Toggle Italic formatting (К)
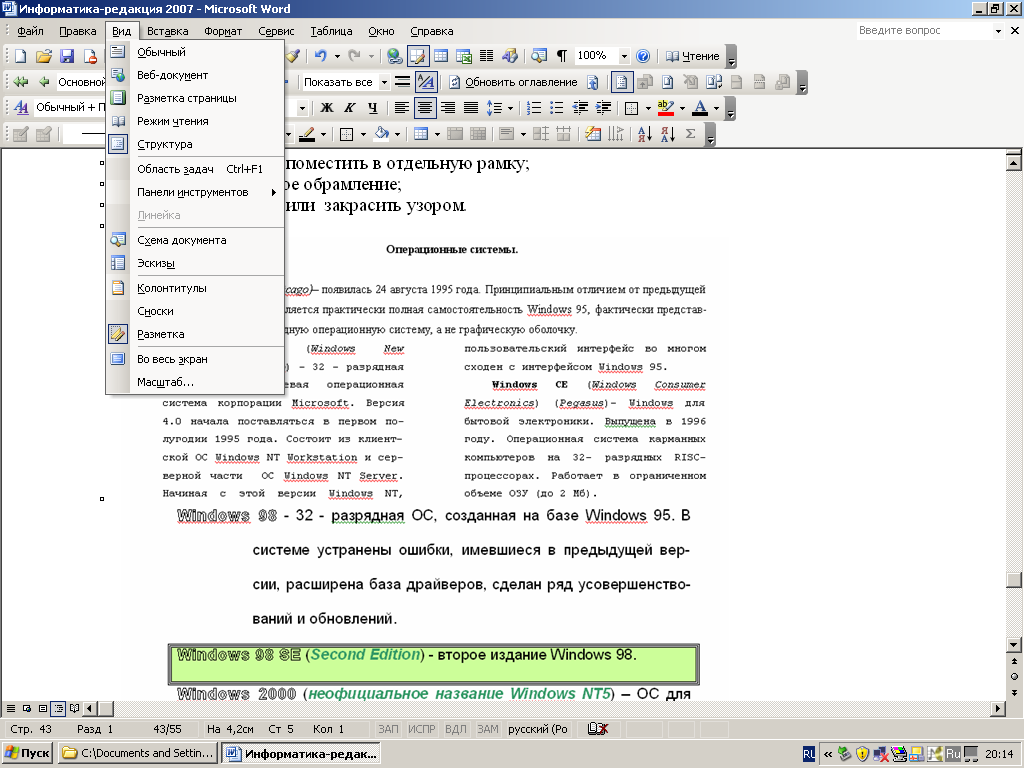Viewport: 1024px width, 768px height. tap(349, 108)
